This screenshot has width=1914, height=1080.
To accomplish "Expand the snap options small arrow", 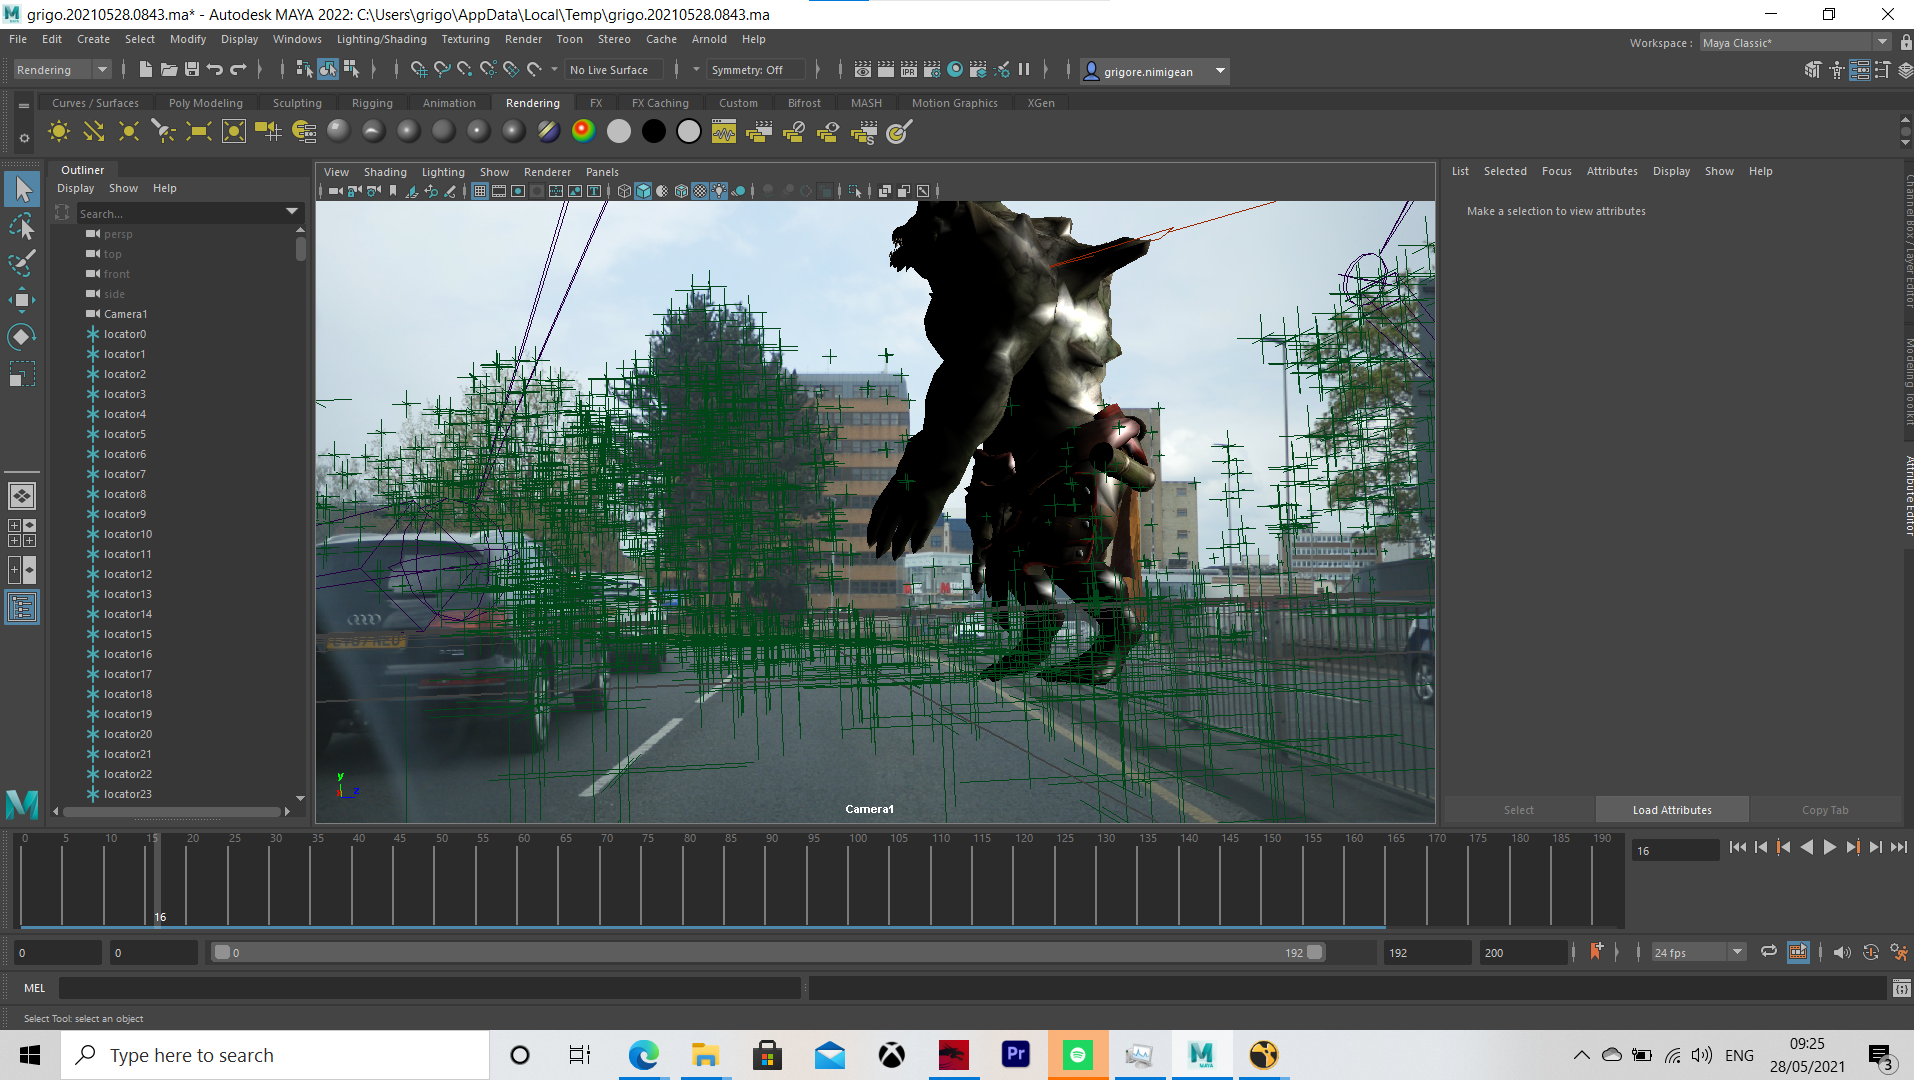I will 554,70.
